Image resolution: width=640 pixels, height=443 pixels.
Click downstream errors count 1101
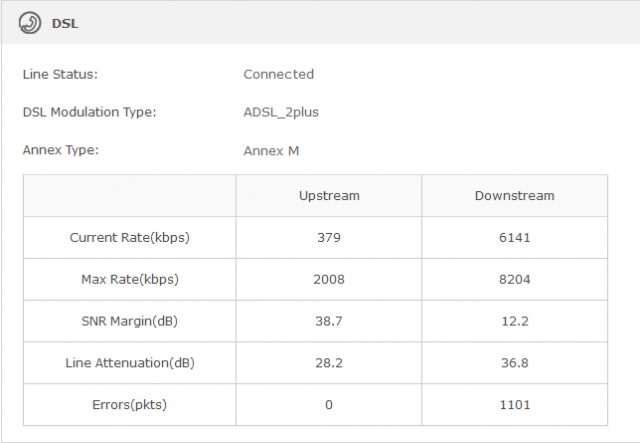coord(514,405)
